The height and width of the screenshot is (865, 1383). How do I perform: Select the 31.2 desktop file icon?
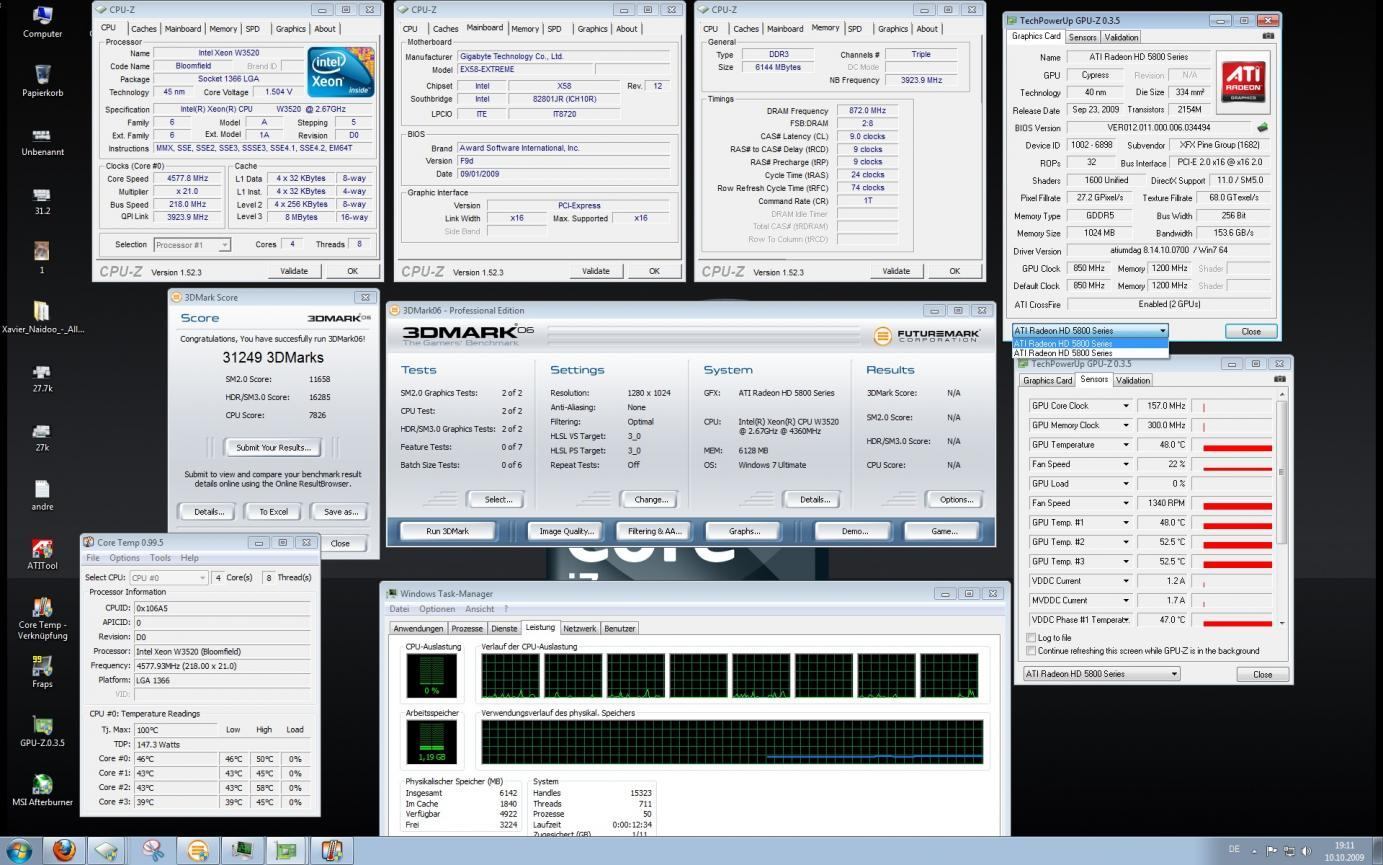tap(42, 199)
